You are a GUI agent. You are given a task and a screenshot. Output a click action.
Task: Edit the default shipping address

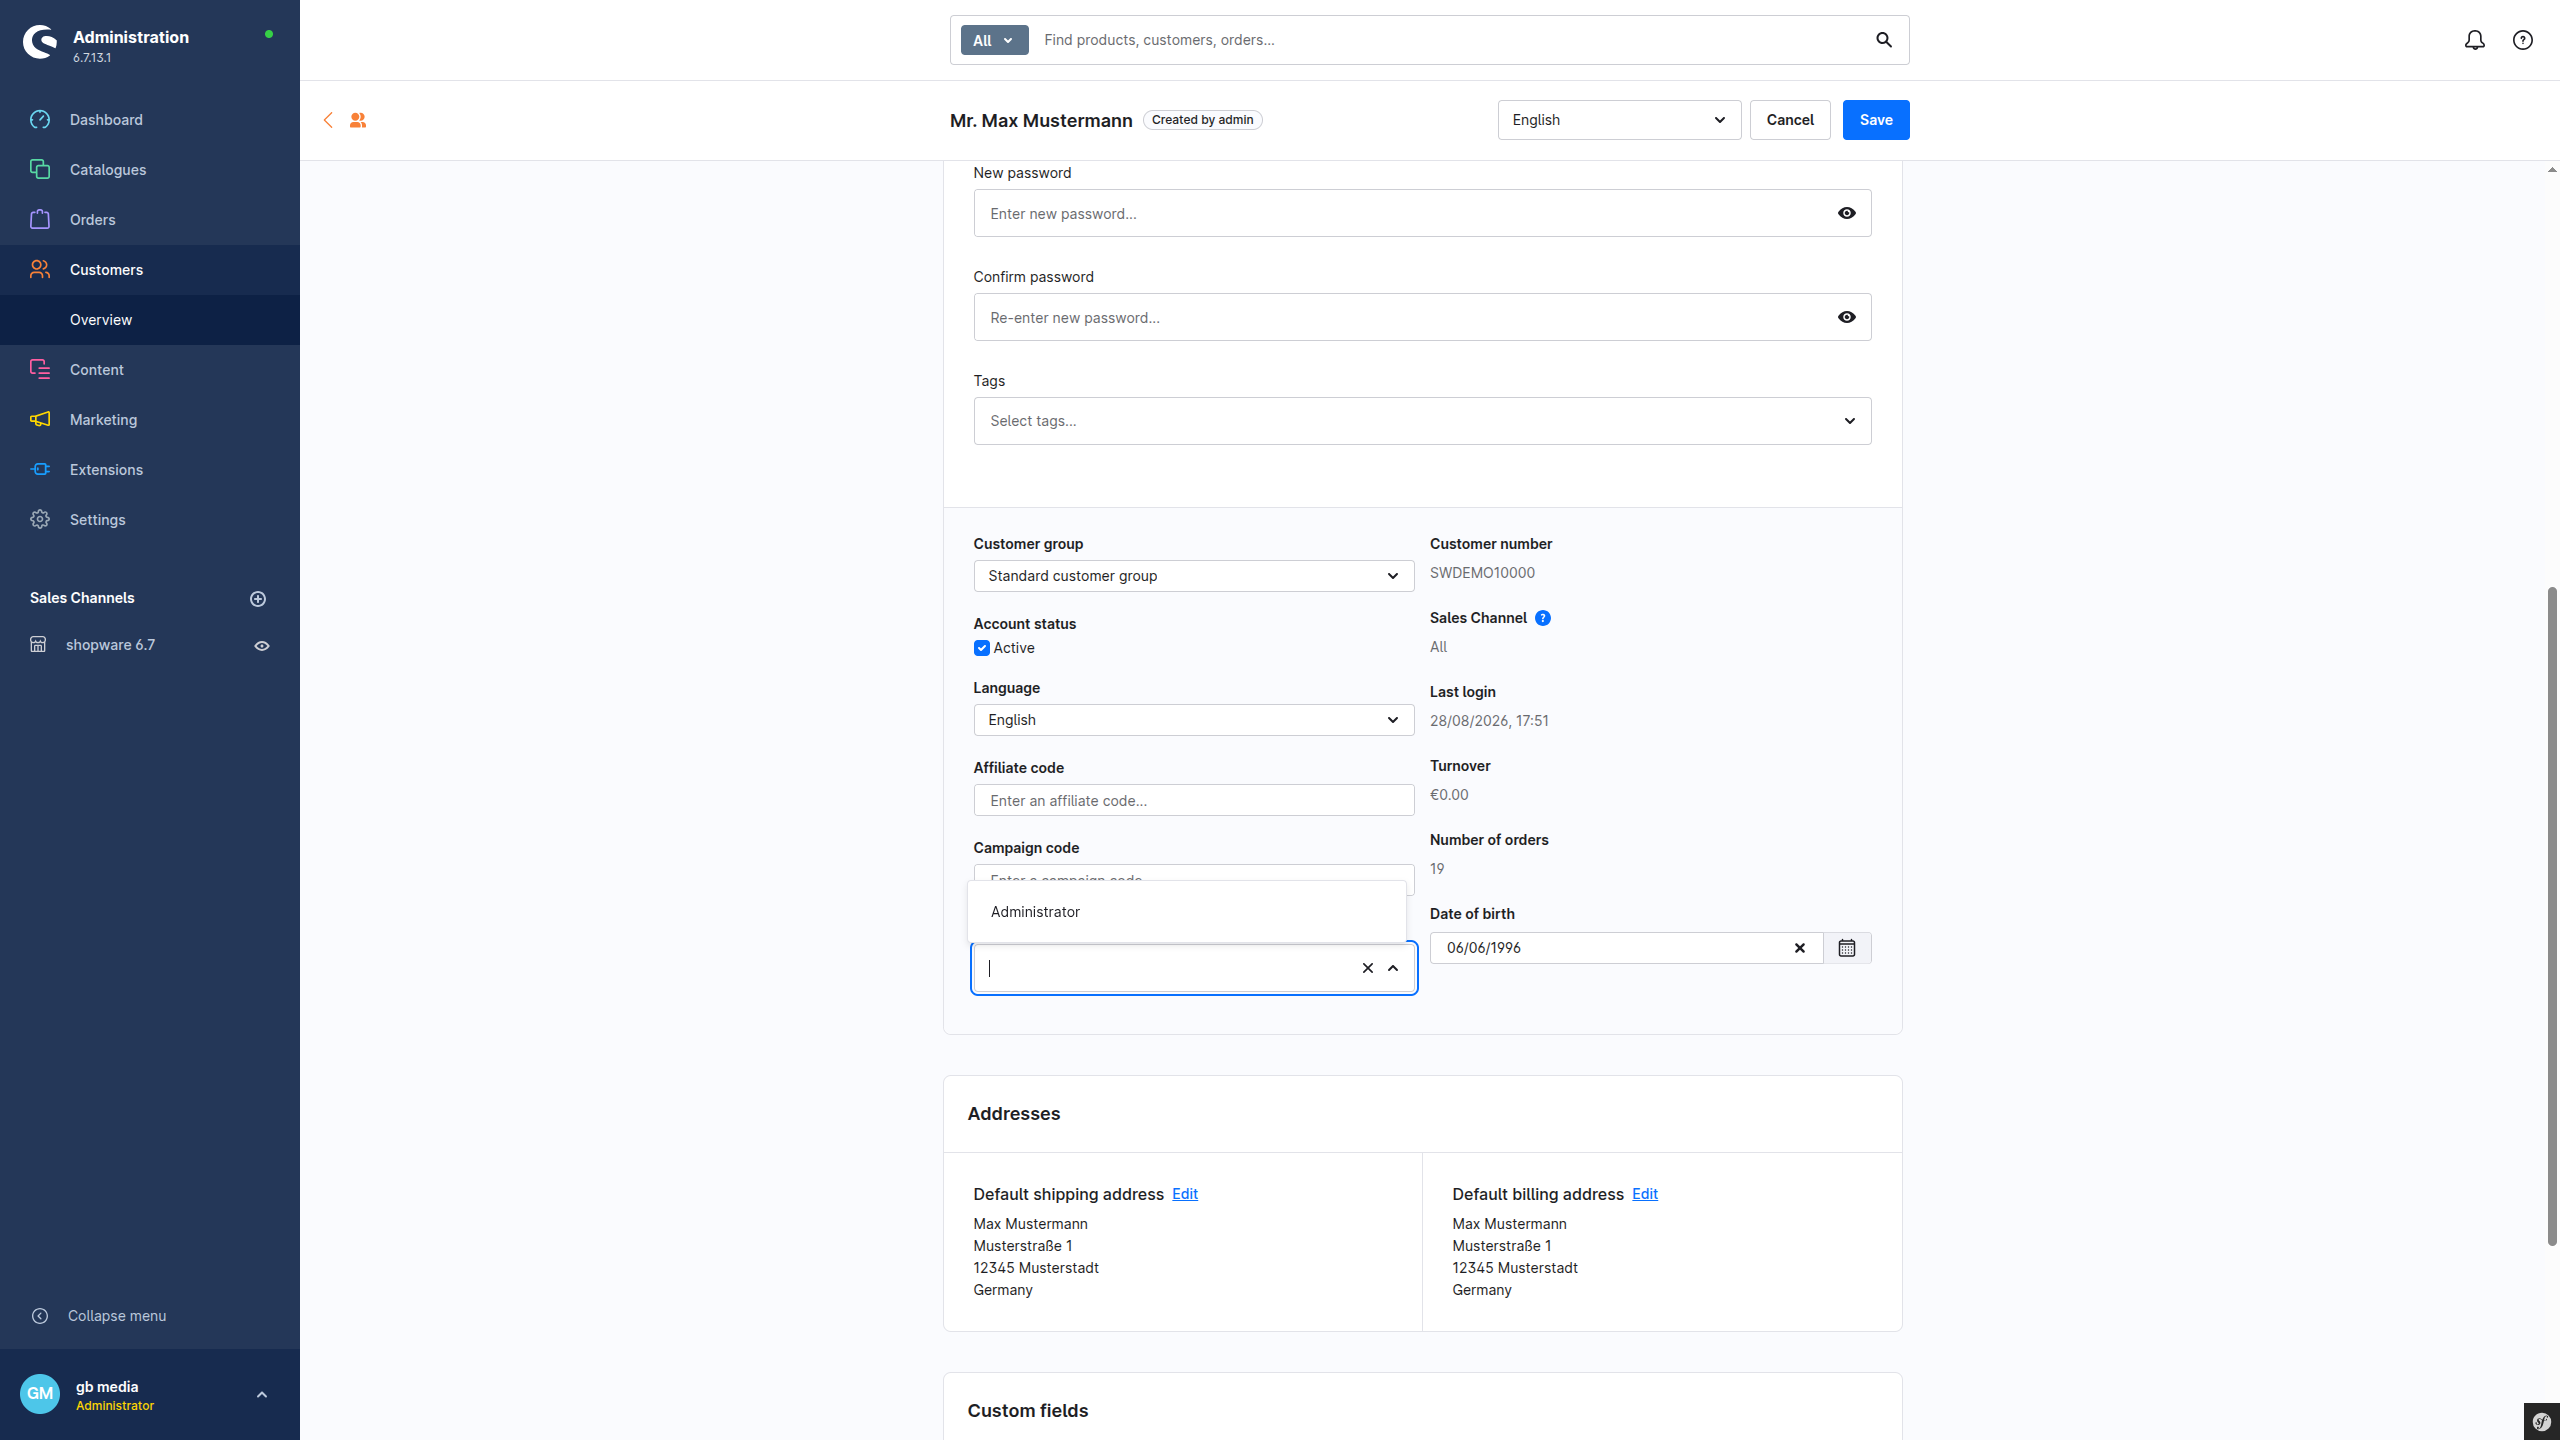tap(1185, 1194)
